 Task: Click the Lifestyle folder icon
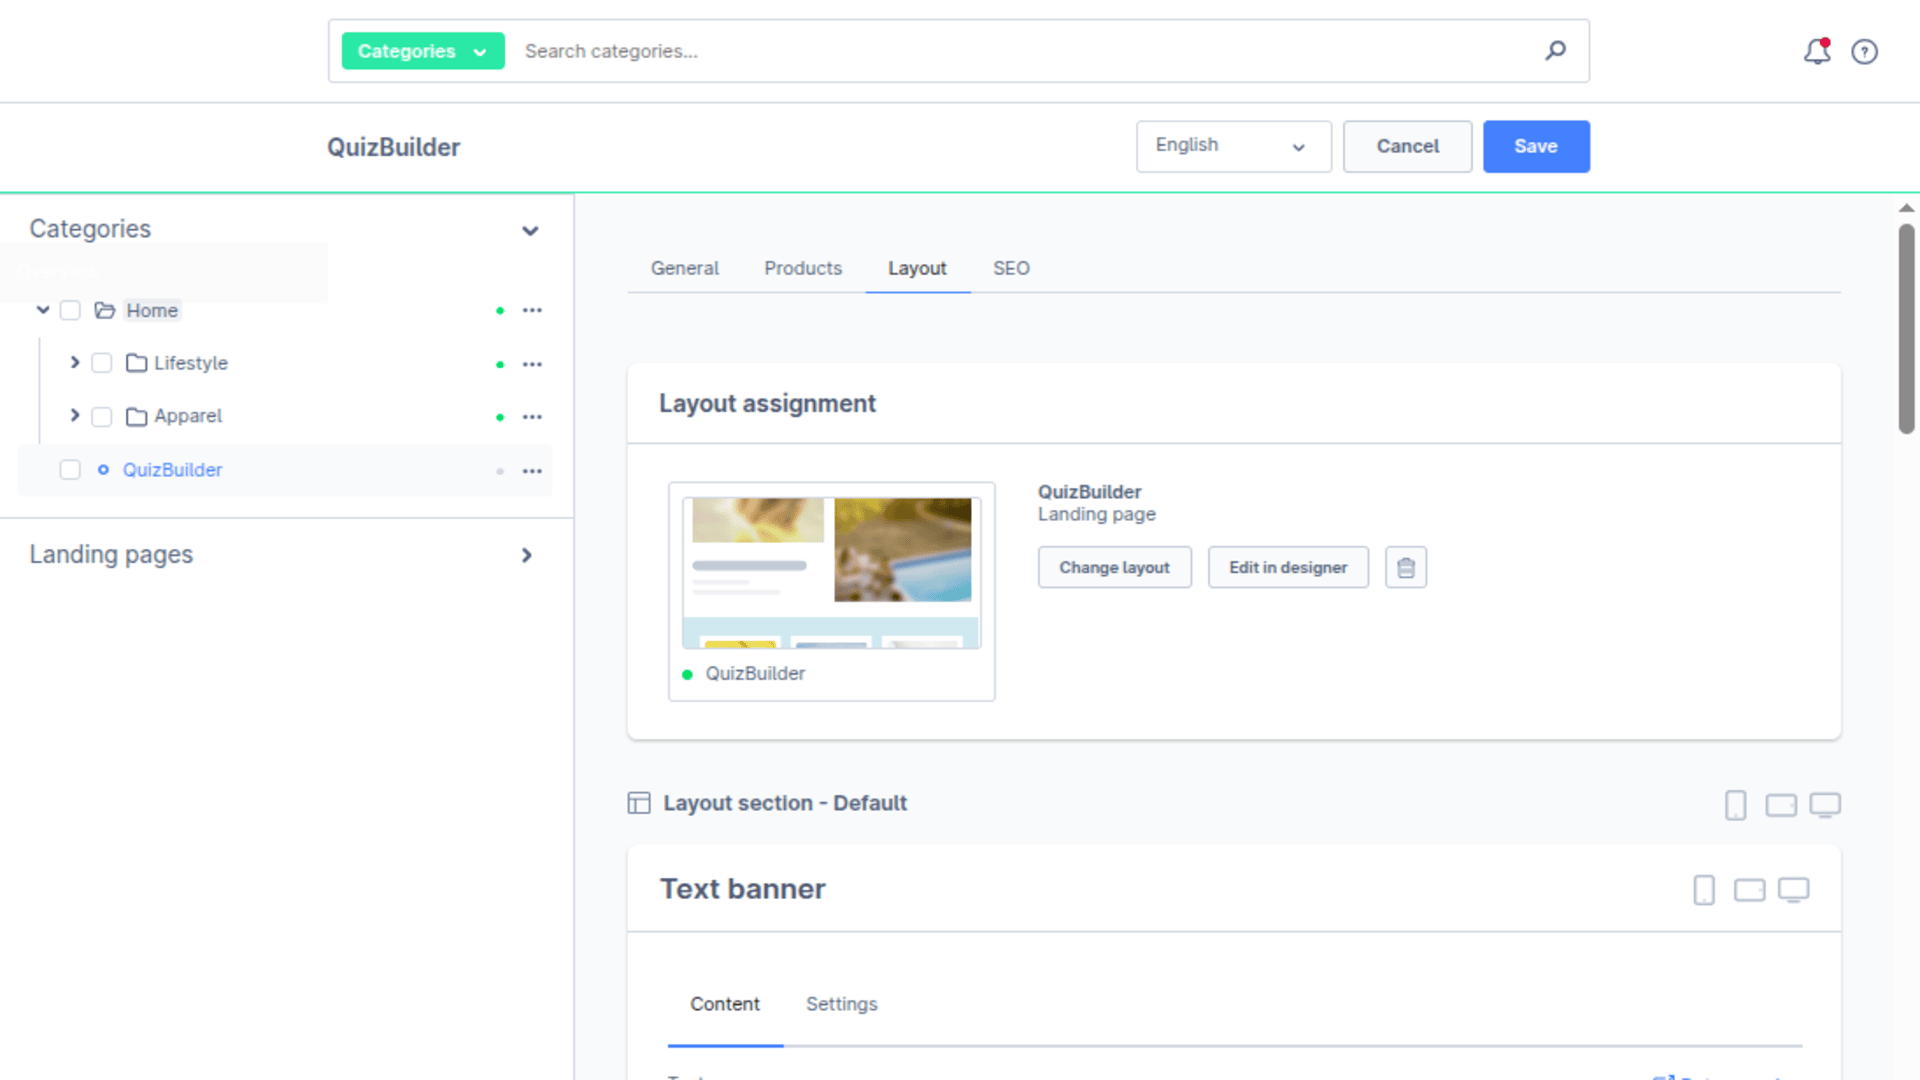[x=137, y=363]
